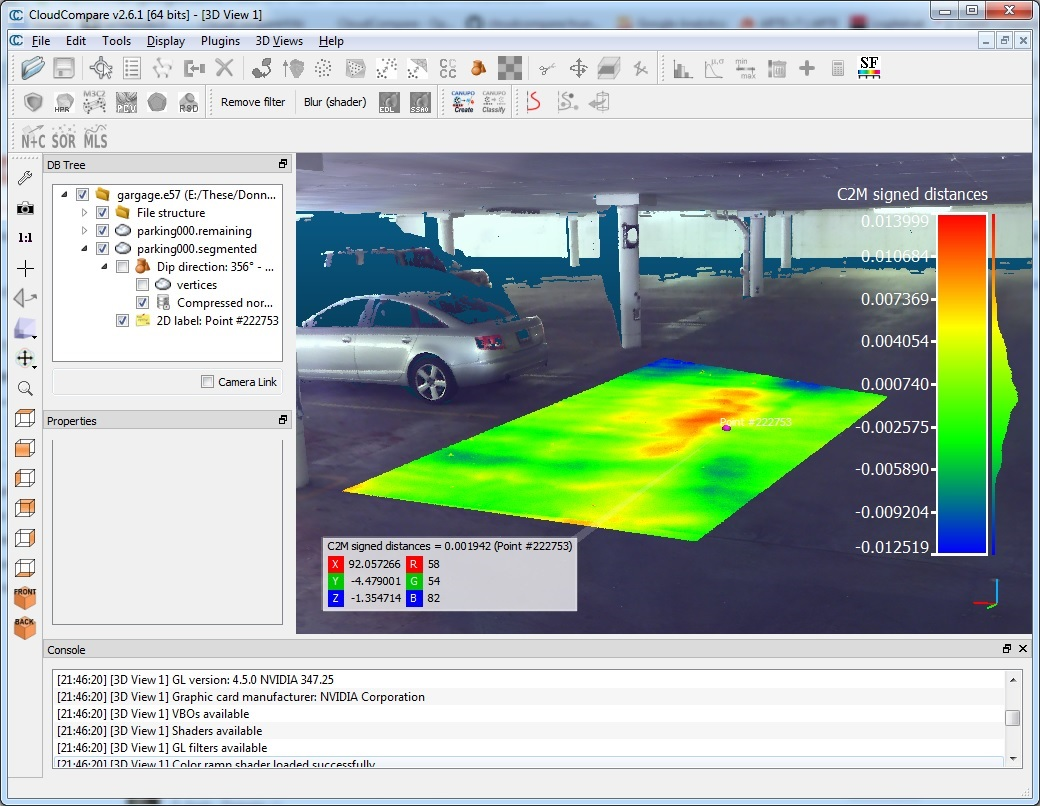Collapse the parking000.segmented tree node

pyautogui.click(x=85, y=249)
